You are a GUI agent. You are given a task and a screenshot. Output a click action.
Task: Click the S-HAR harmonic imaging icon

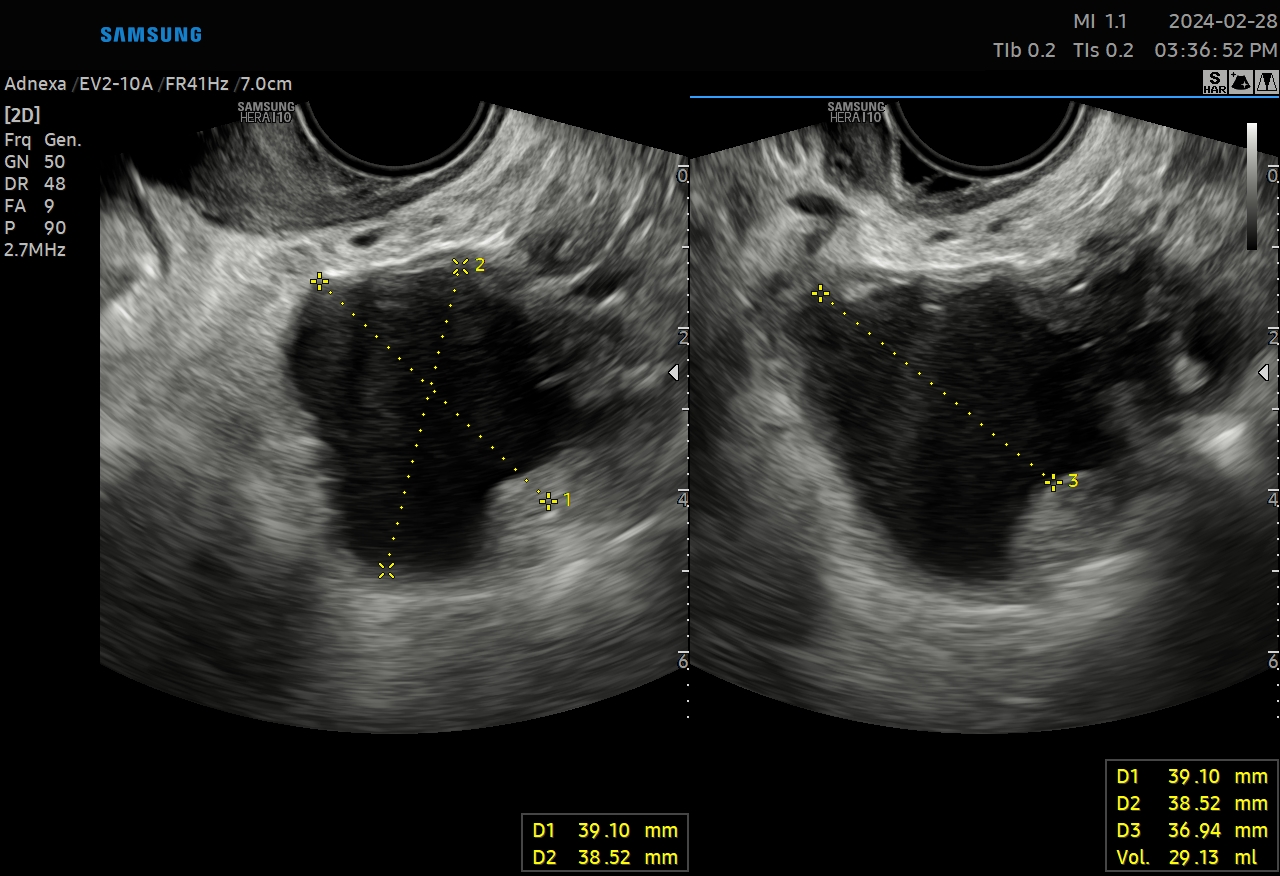[x=1214, y=83]
